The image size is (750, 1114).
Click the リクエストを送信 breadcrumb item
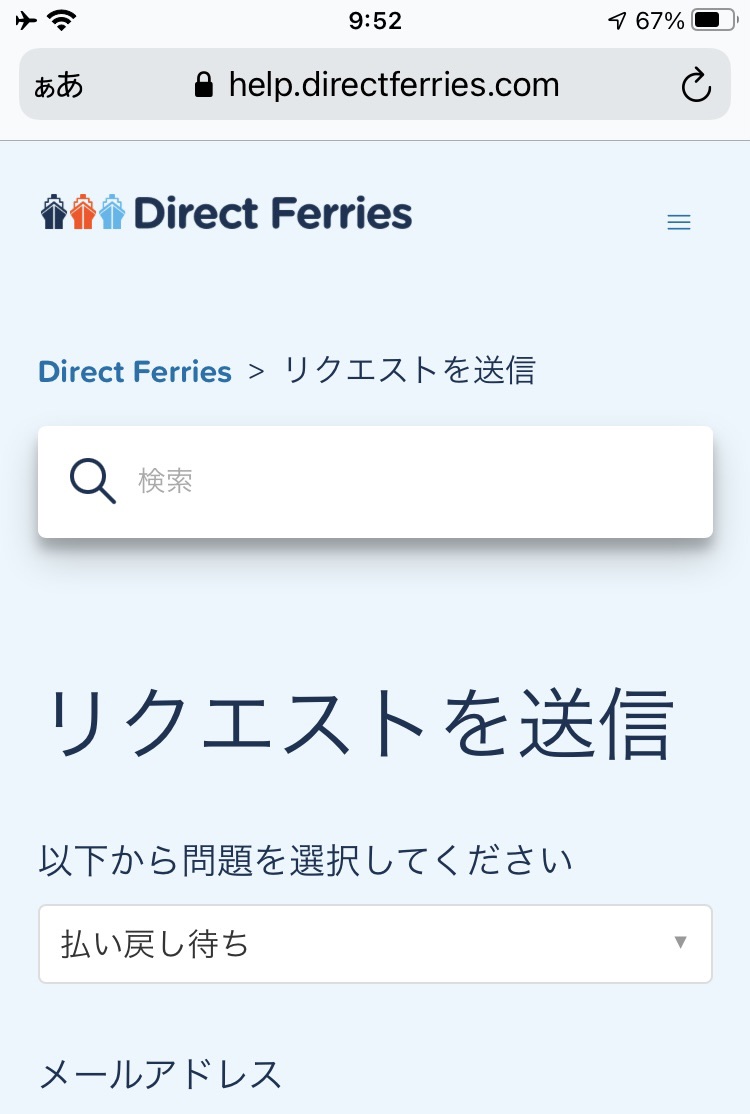click(x=410, y=371)
